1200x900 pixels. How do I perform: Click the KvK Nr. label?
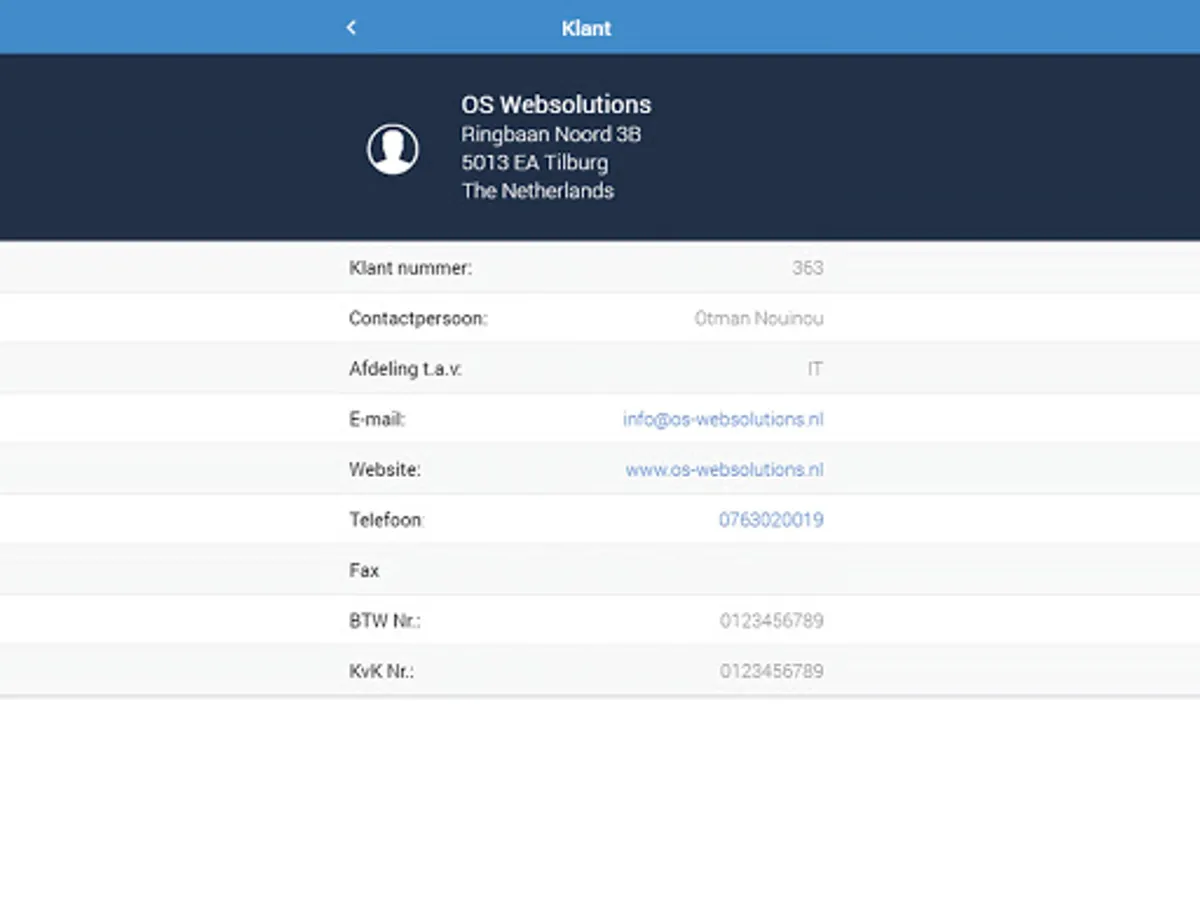click(381, 671)
